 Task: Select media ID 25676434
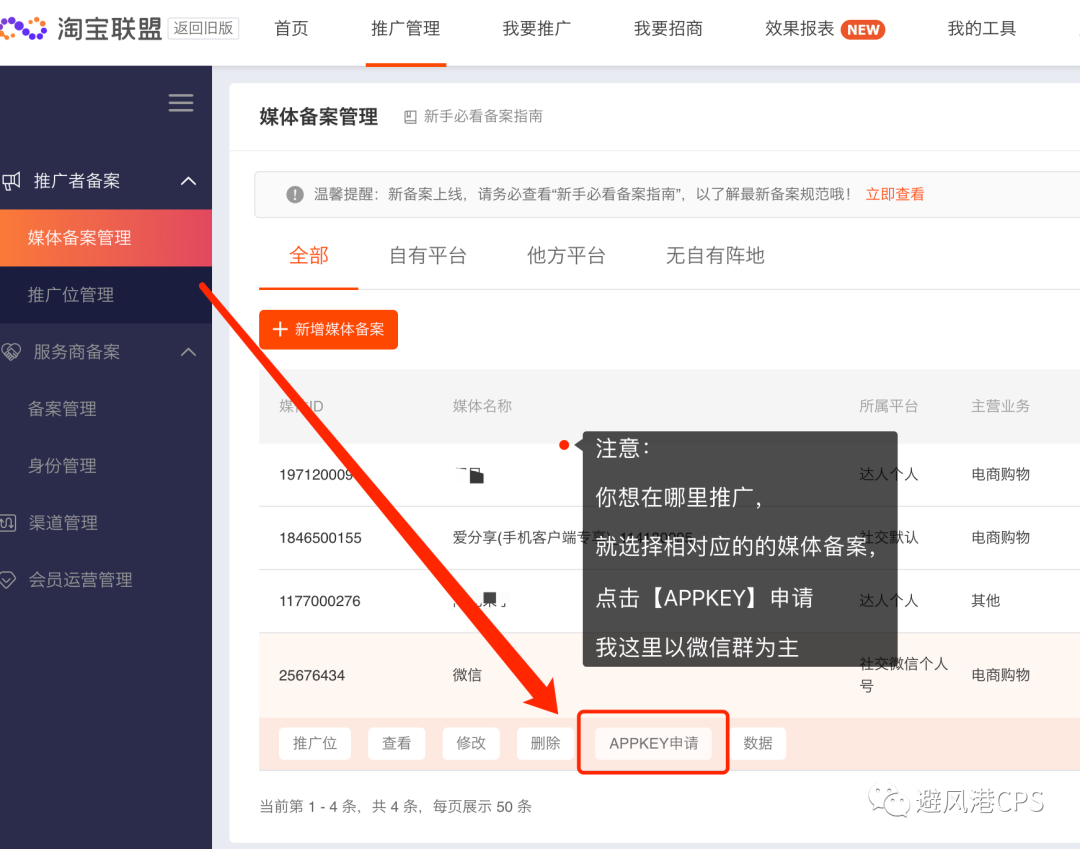tap(312, 675)
